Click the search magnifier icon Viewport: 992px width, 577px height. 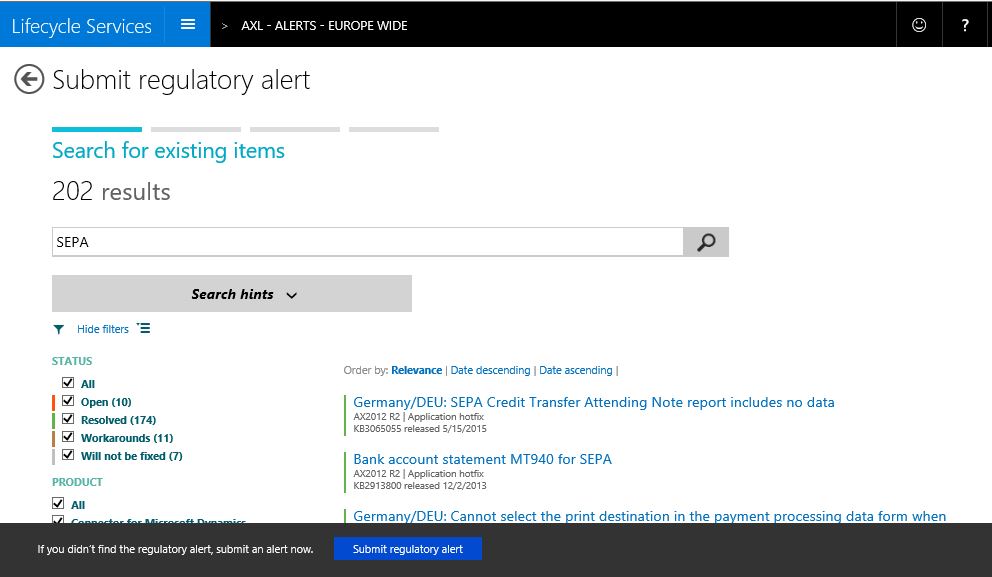[x=705, y=241]
